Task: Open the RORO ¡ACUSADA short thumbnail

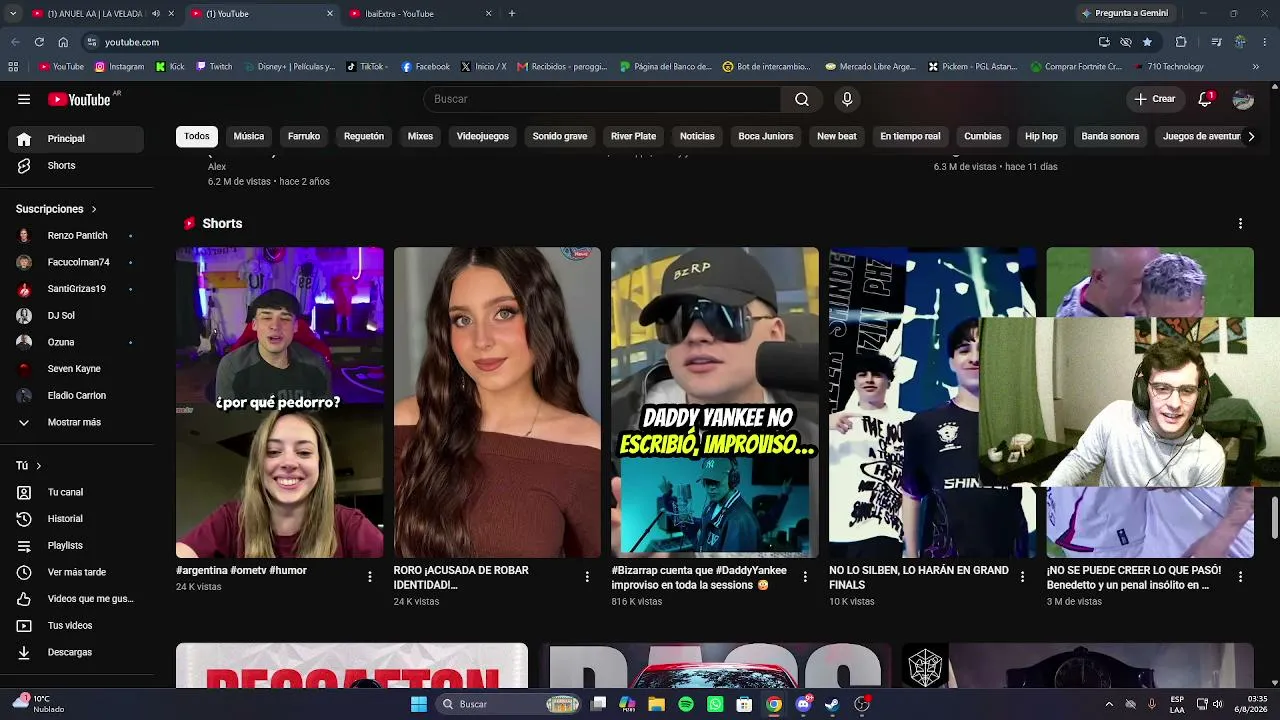Action: pyautogui.click(x=497, y=402)
